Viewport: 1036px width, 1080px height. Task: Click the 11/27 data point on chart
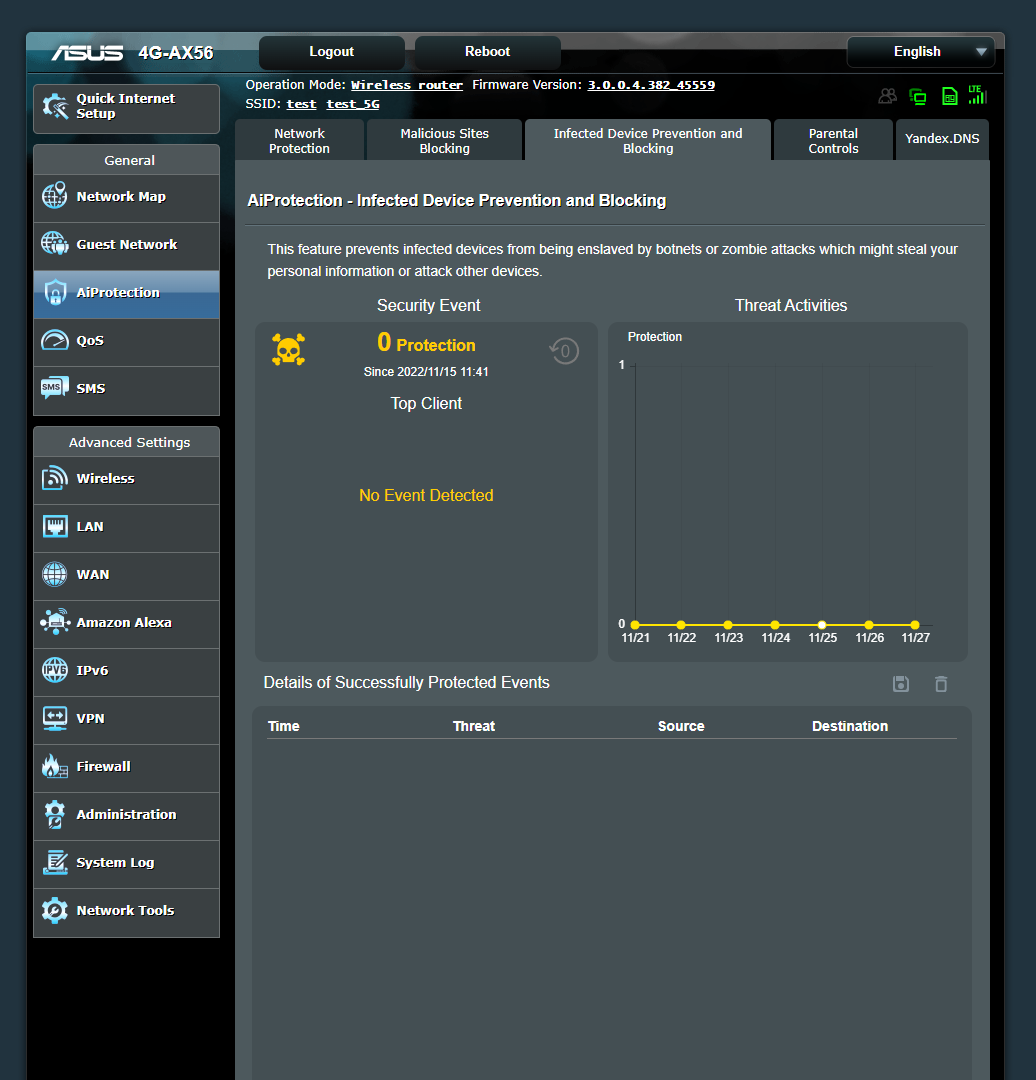pos(915,625)
